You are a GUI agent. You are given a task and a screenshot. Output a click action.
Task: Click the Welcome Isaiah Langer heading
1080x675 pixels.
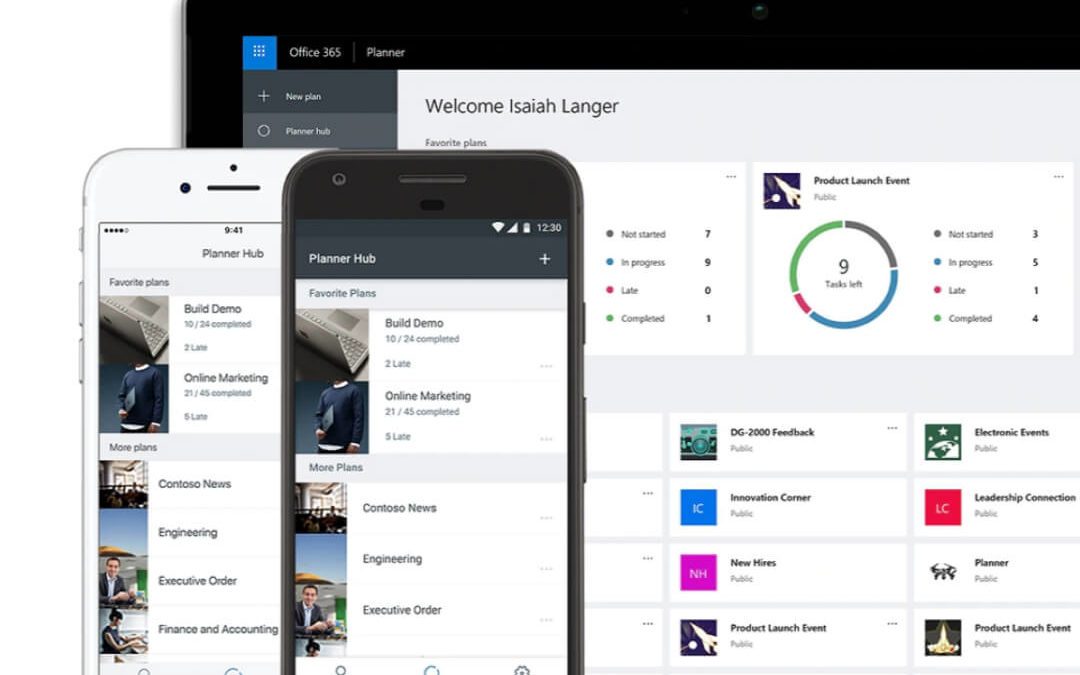[521, 106]
